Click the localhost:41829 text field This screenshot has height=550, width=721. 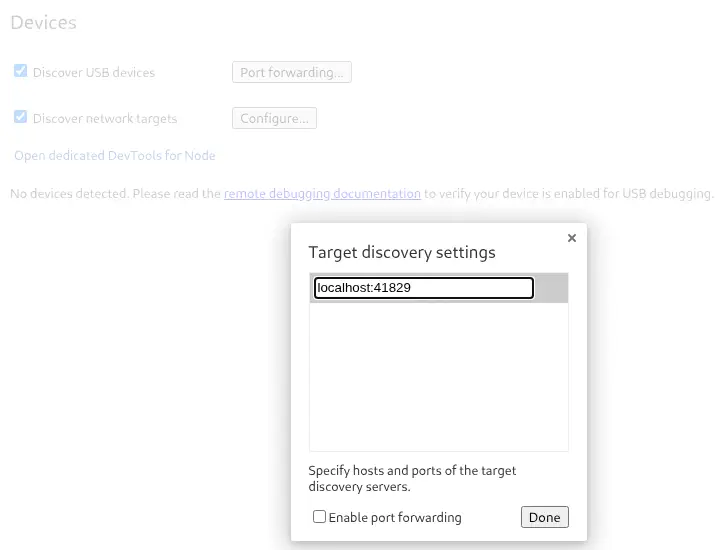[423, 288]
